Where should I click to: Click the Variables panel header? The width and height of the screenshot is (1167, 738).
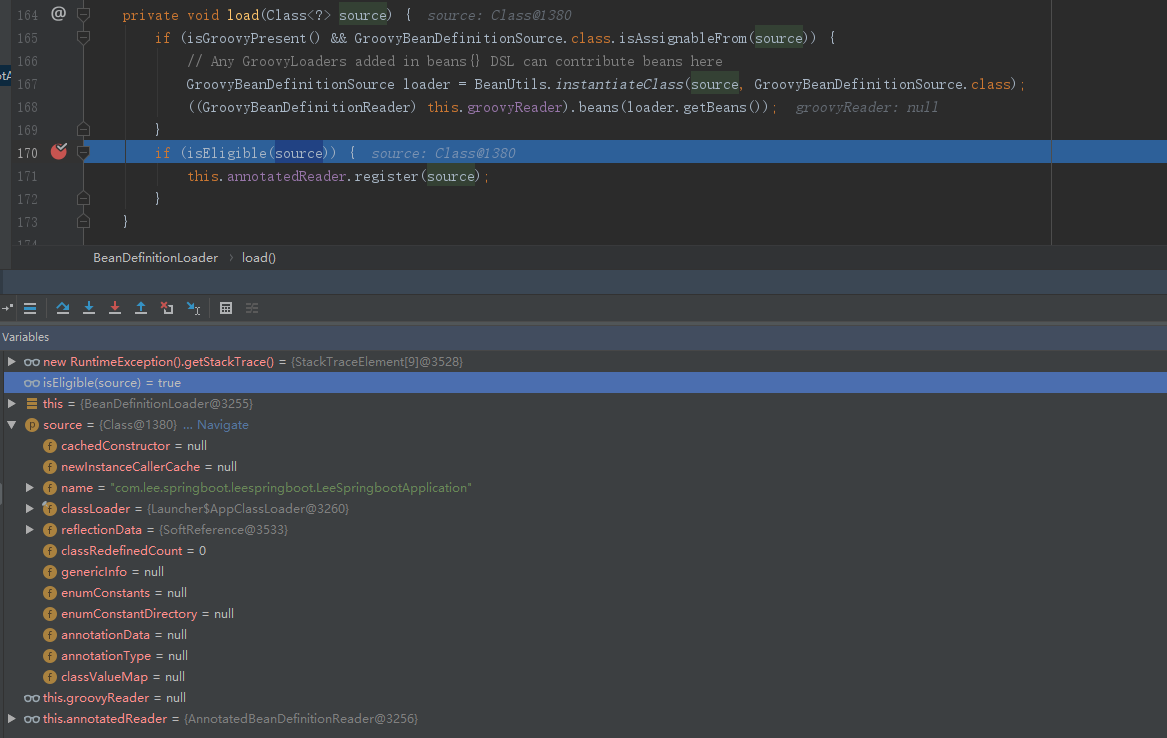click(x=26, y=337)
